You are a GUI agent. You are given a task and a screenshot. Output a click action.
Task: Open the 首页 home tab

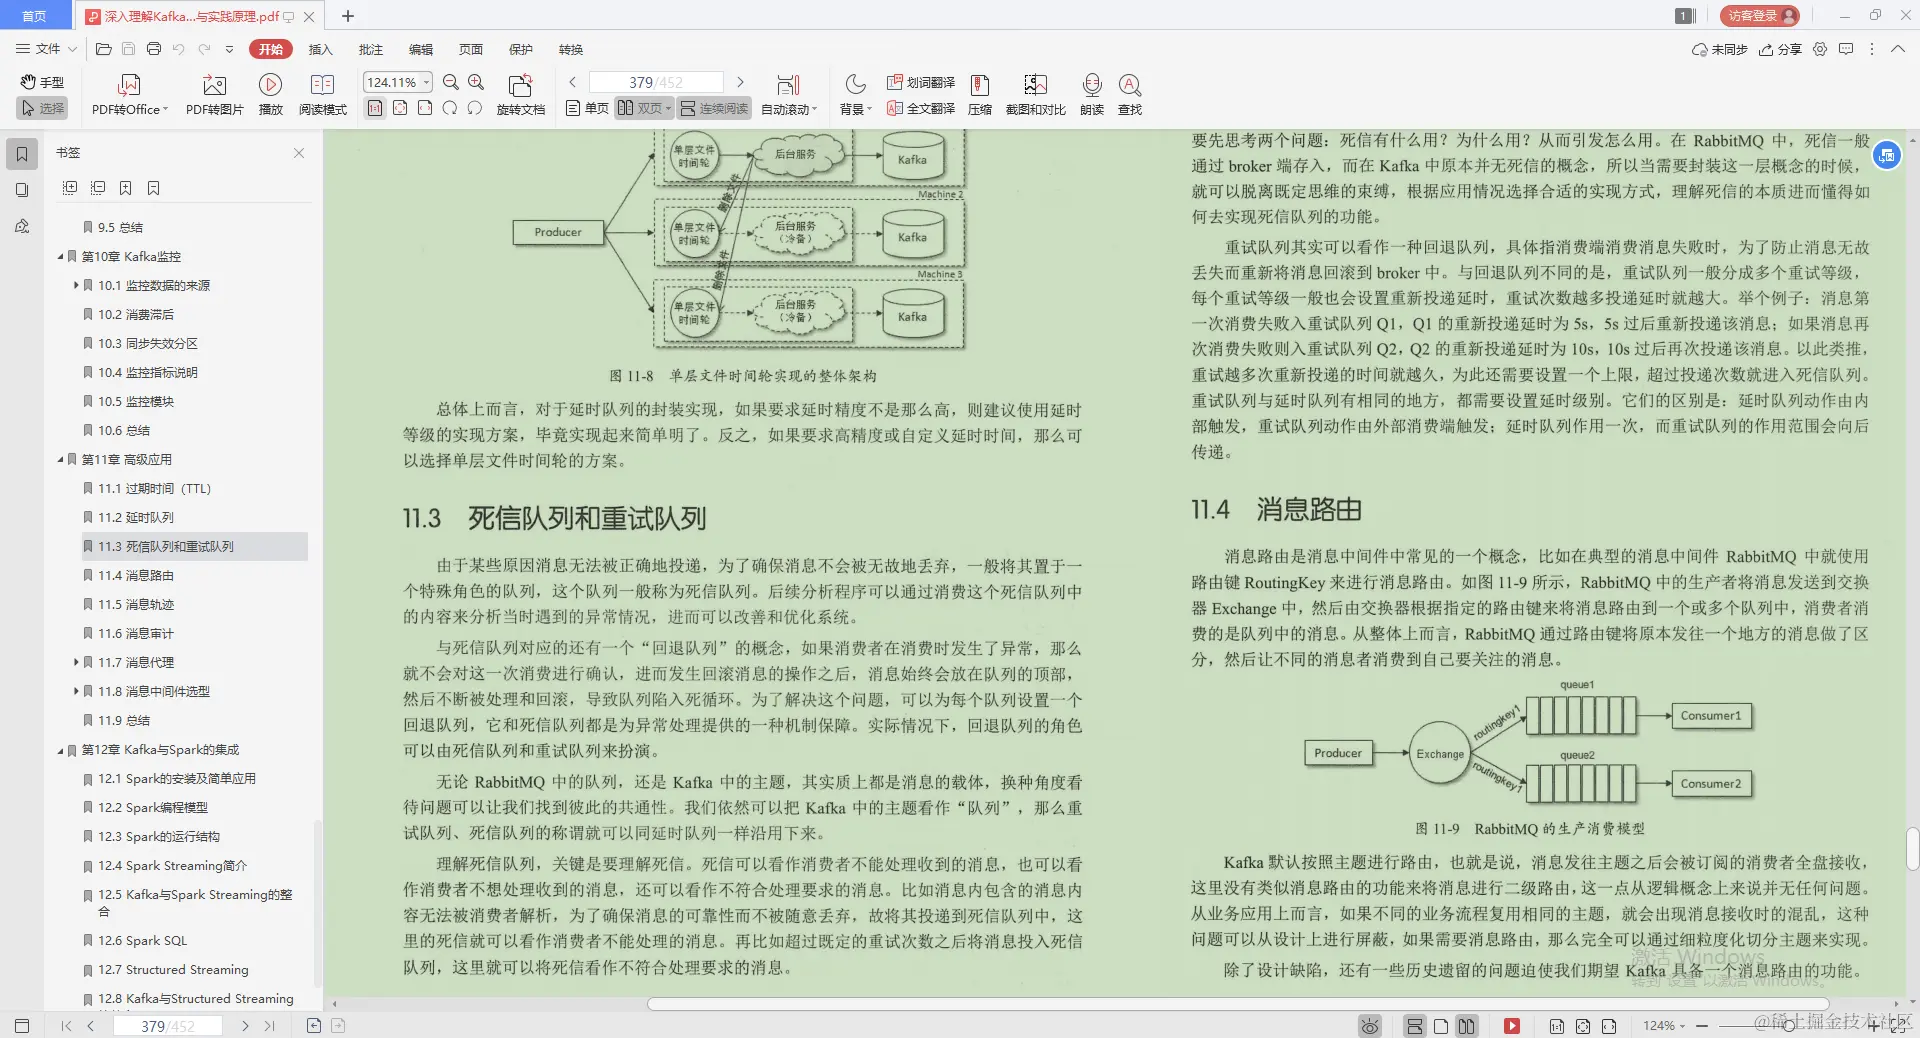click(x=34, y=16)
